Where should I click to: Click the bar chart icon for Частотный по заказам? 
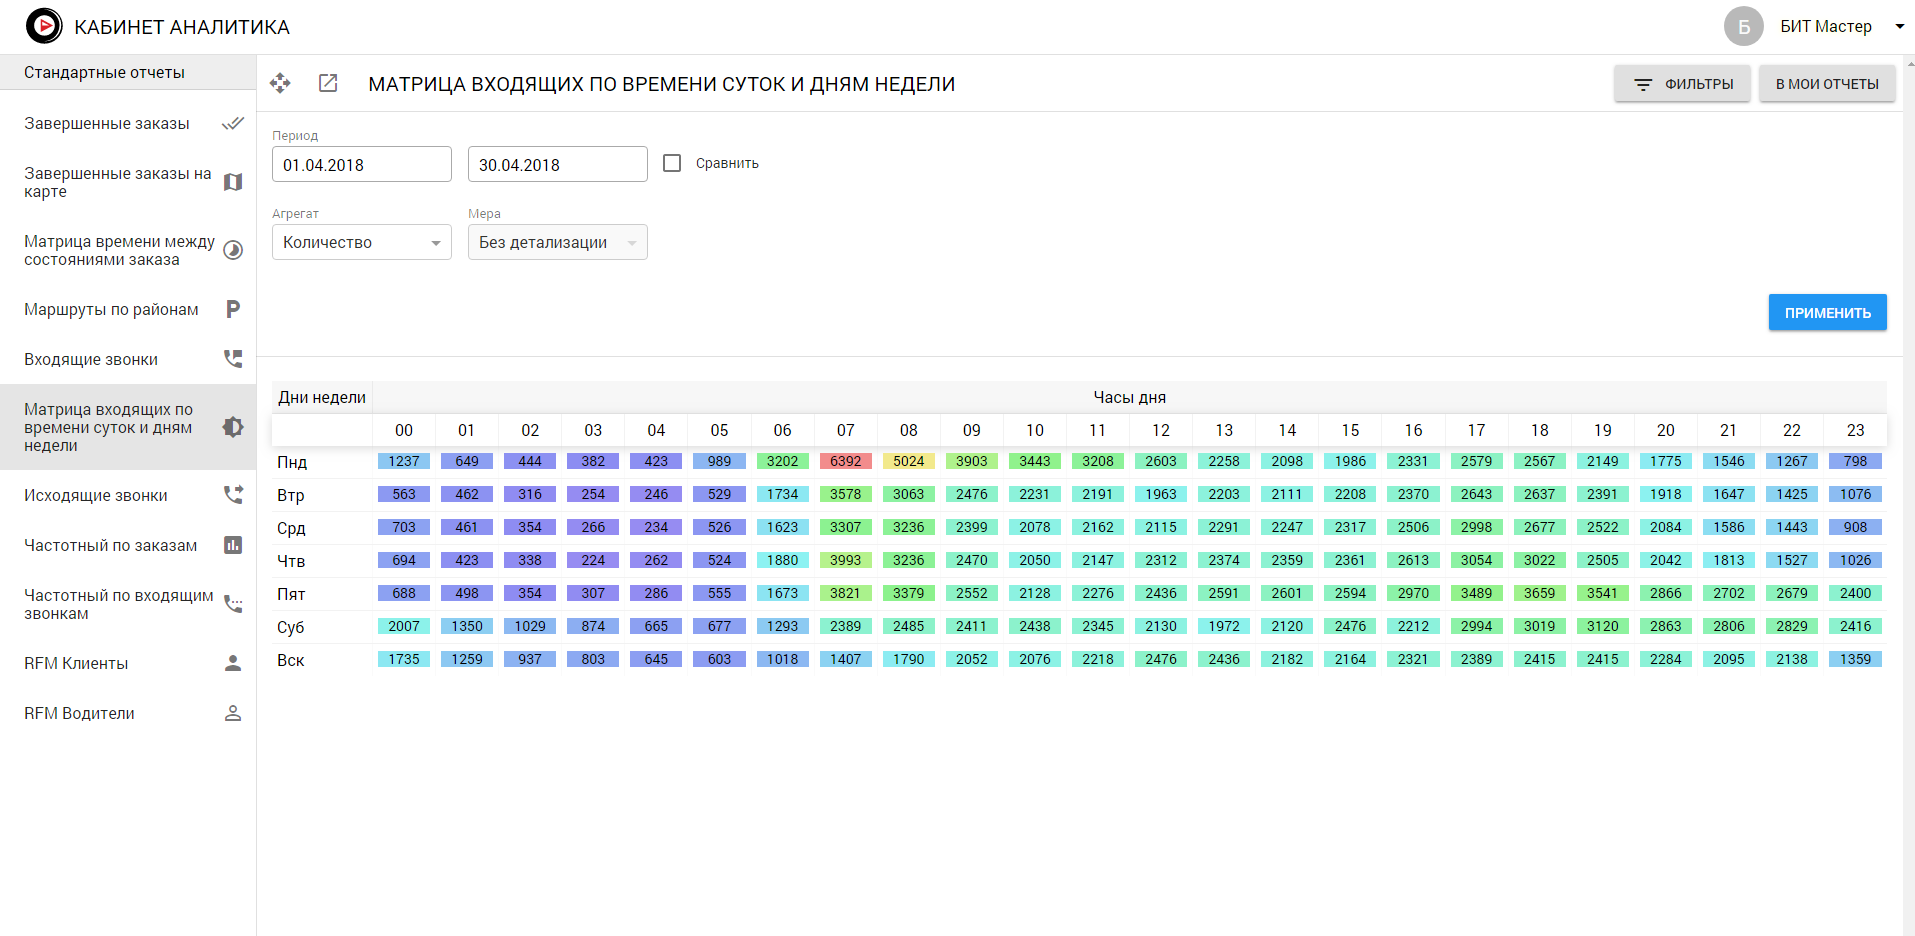[x=233, y=545]
